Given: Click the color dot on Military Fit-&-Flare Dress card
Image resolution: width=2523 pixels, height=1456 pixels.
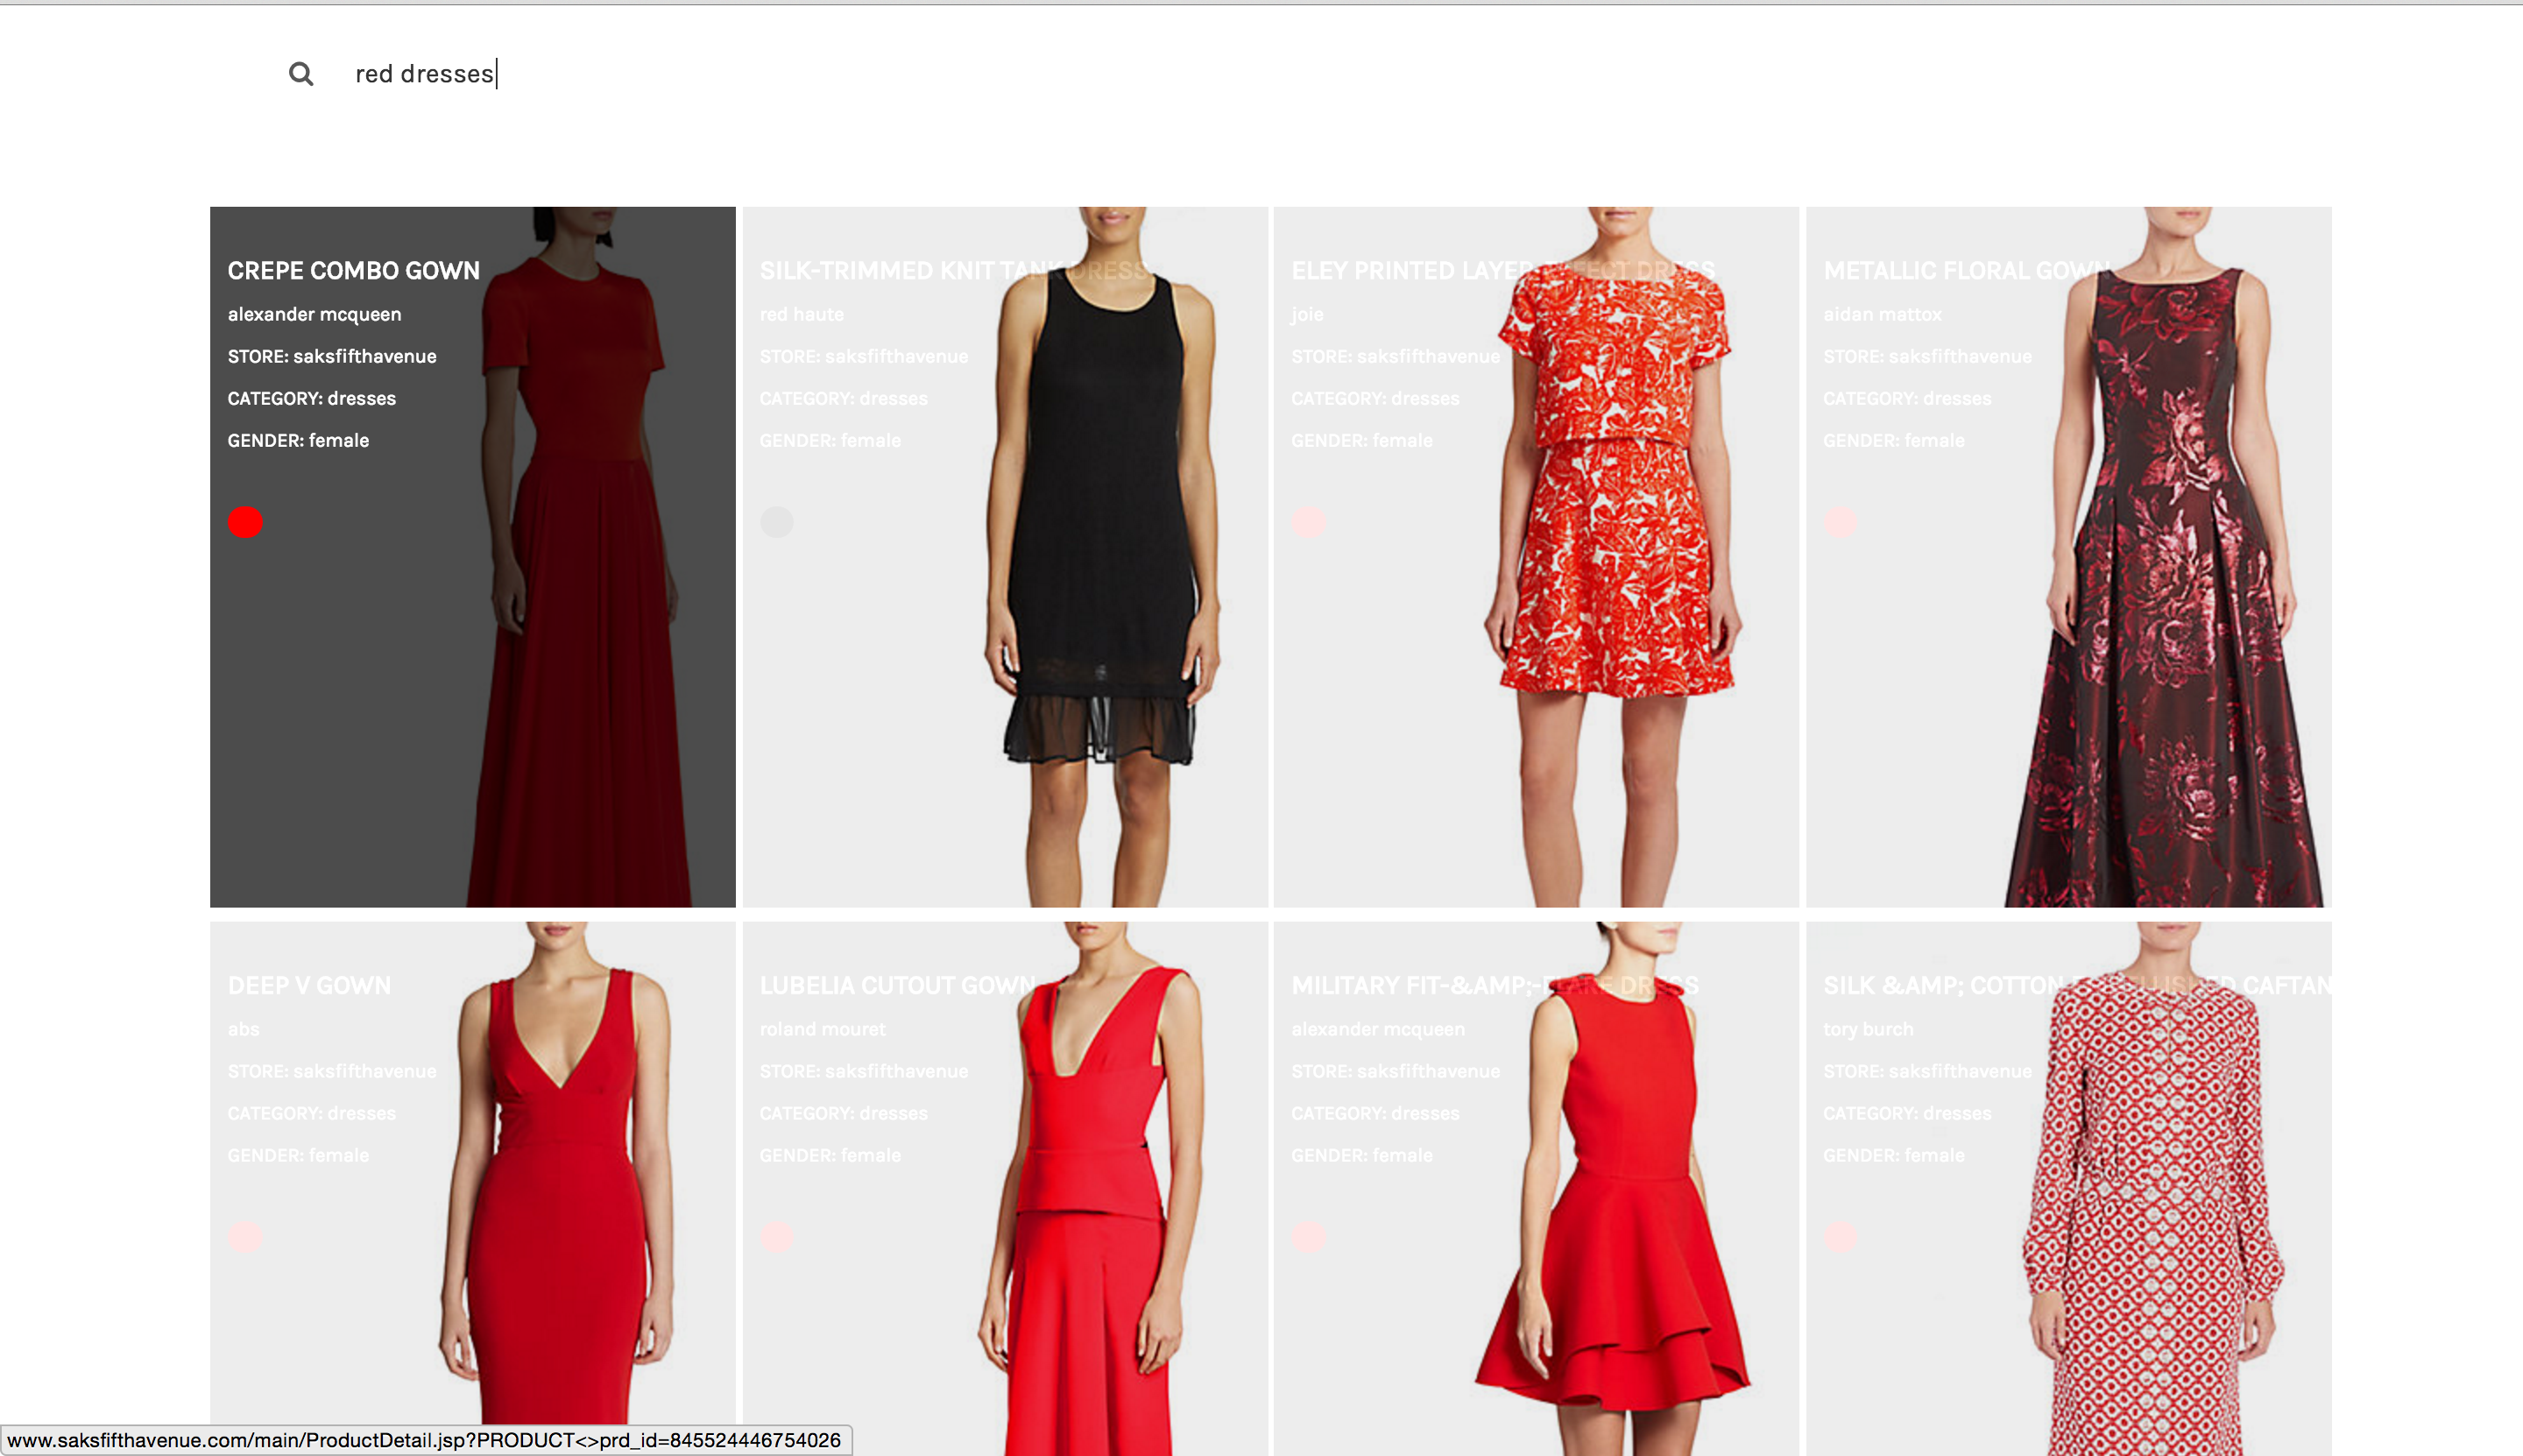Looking at the screenshot, I should pyautogui.click(x=1309, y=1237).
